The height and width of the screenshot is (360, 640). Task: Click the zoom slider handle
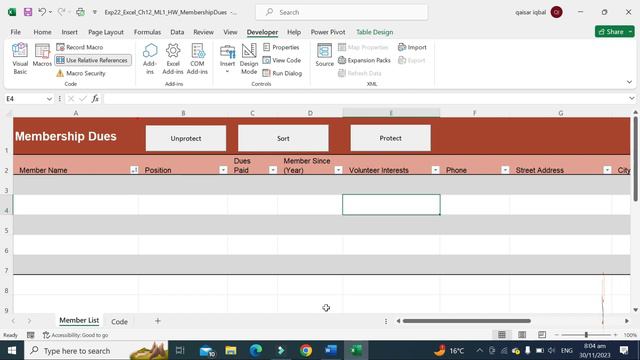(x=586, y=335)
